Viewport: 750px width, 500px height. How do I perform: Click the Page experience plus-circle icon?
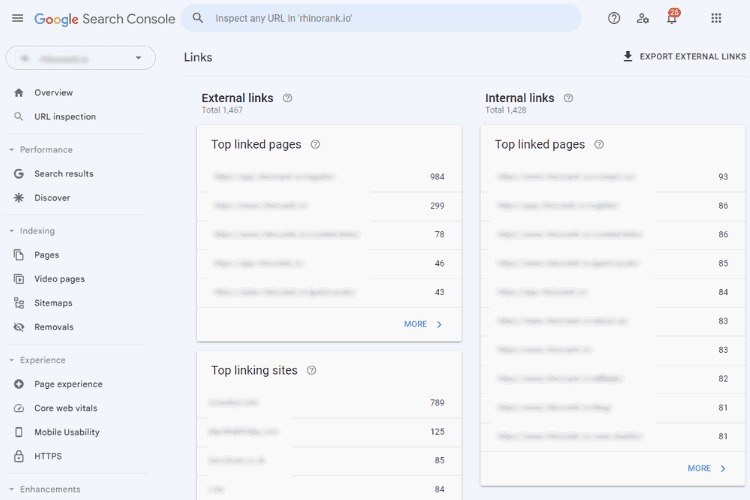(x=19, y=384)
